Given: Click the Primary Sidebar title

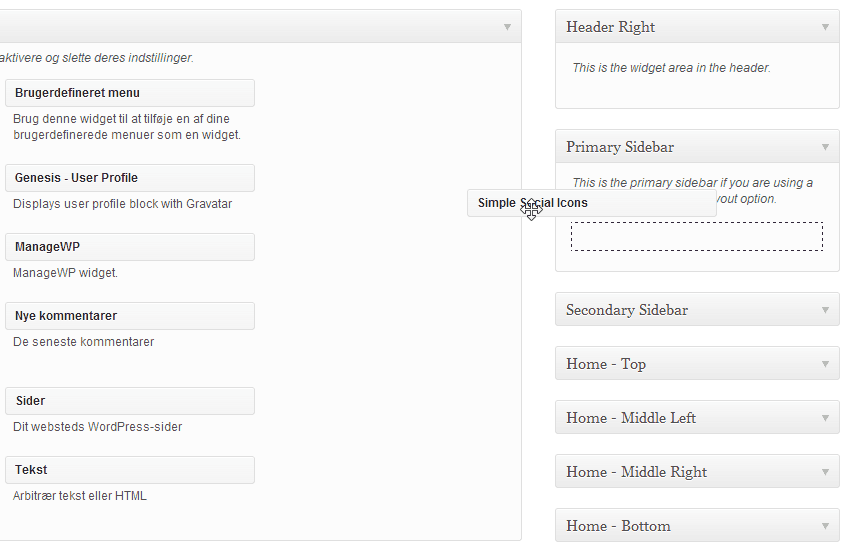Looking at the screenshot, I should 620,147.
